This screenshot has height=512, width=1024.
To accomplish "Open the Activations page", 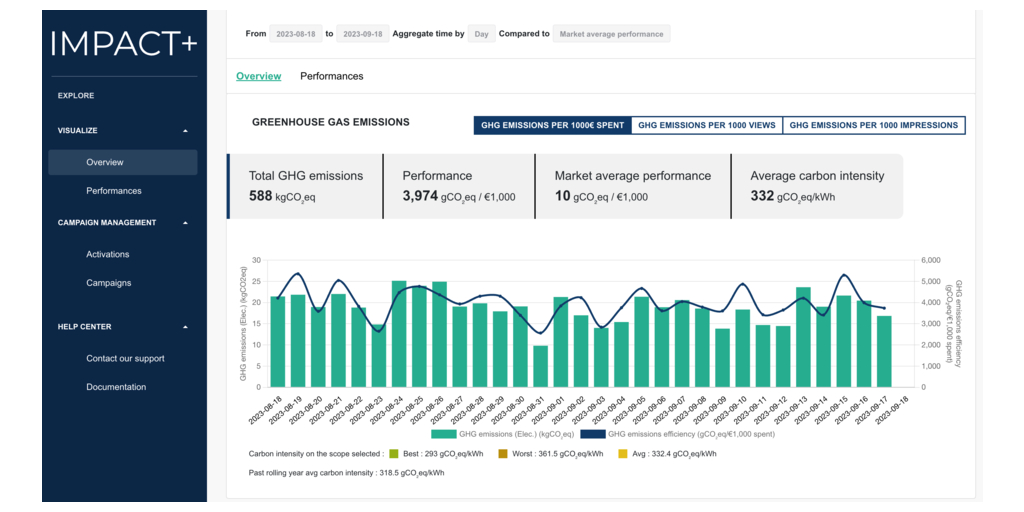I will click(108, 255).
